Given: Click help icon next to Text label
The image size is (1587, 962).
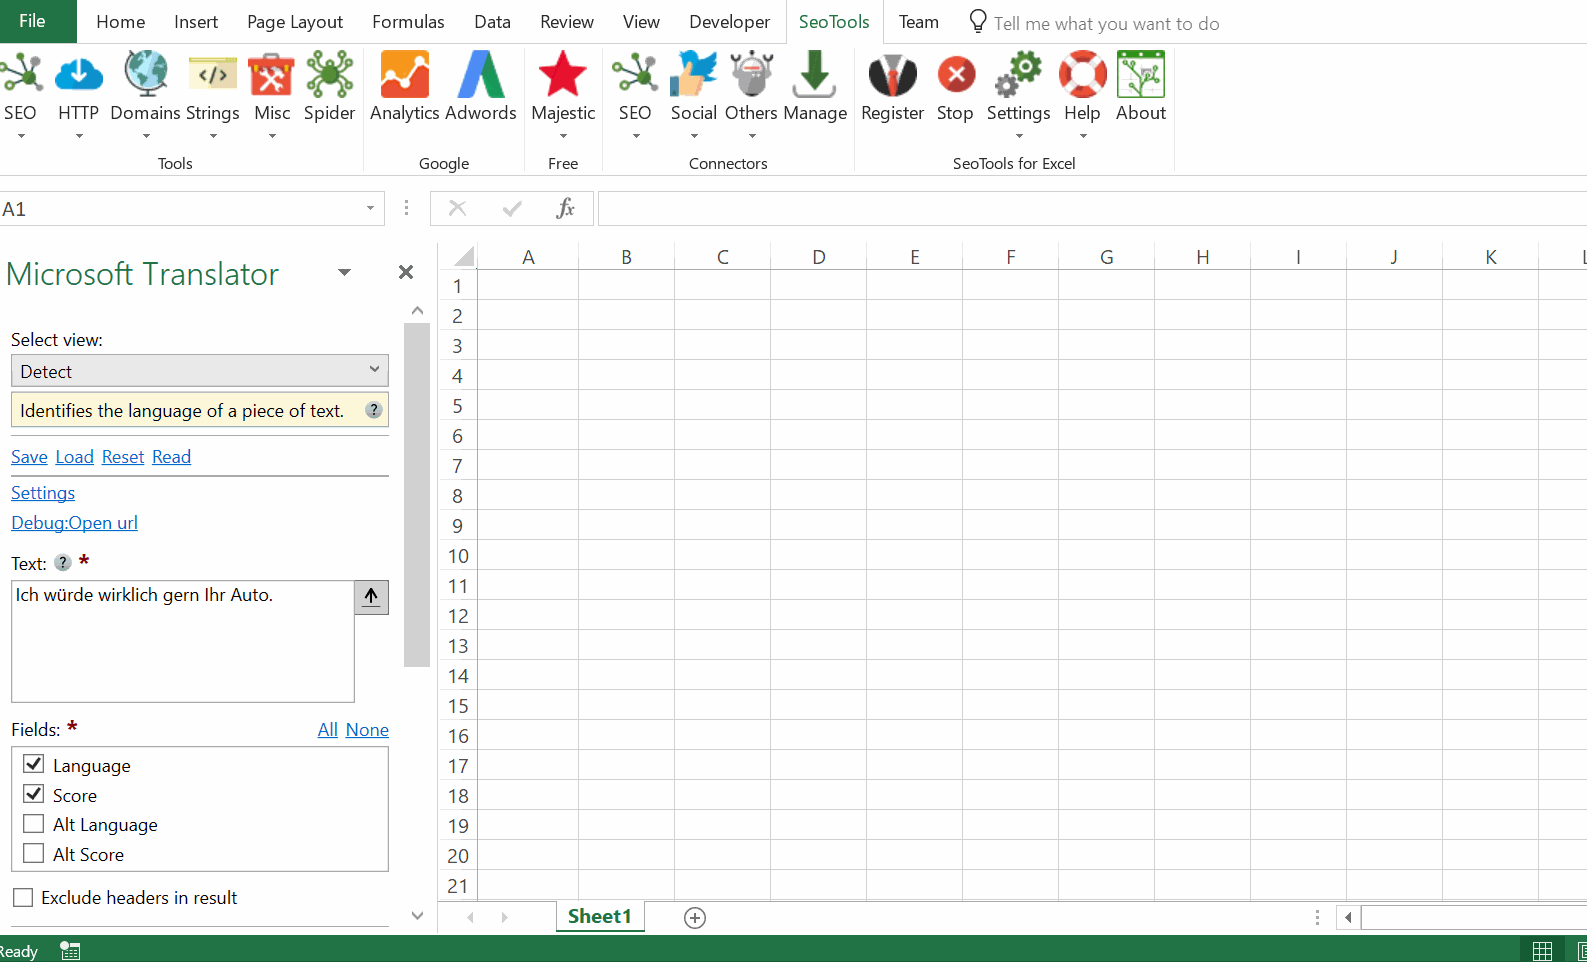Looking at the screenshot, I should (63, 562).
